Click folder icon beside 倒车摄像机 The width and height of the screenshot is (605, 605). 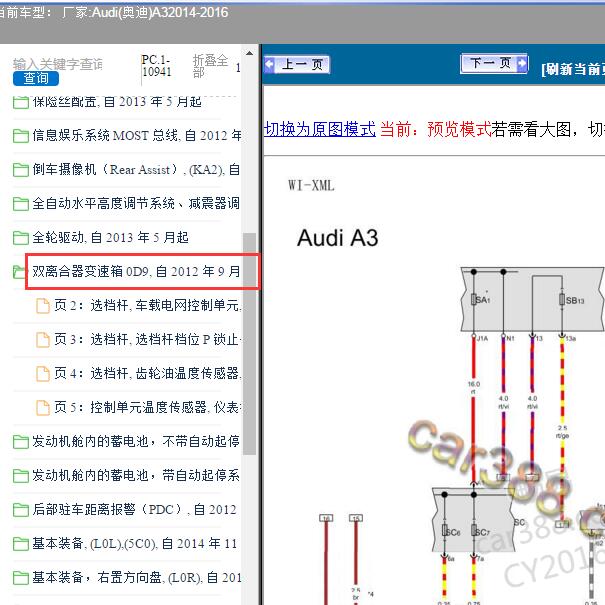tap(20, 170)
